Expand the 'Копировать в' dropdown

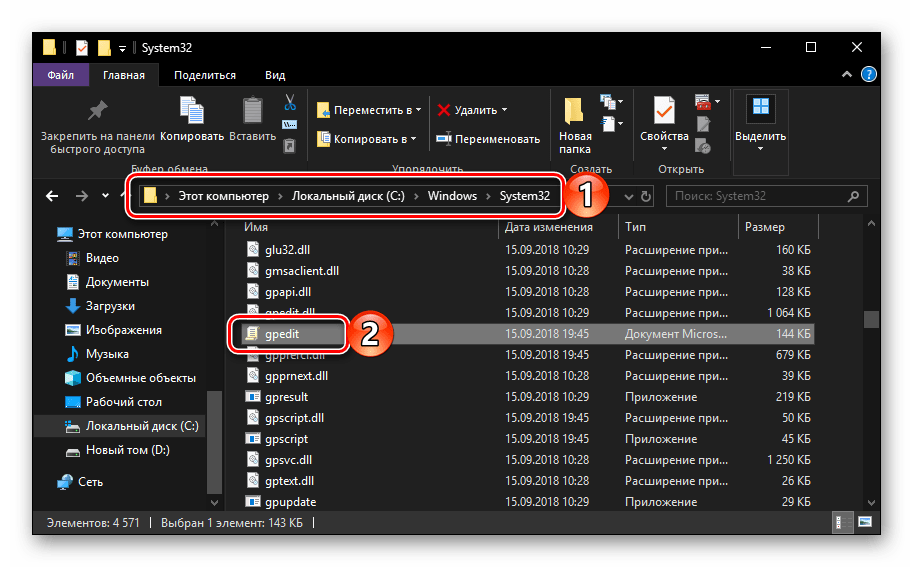point(414,139)
